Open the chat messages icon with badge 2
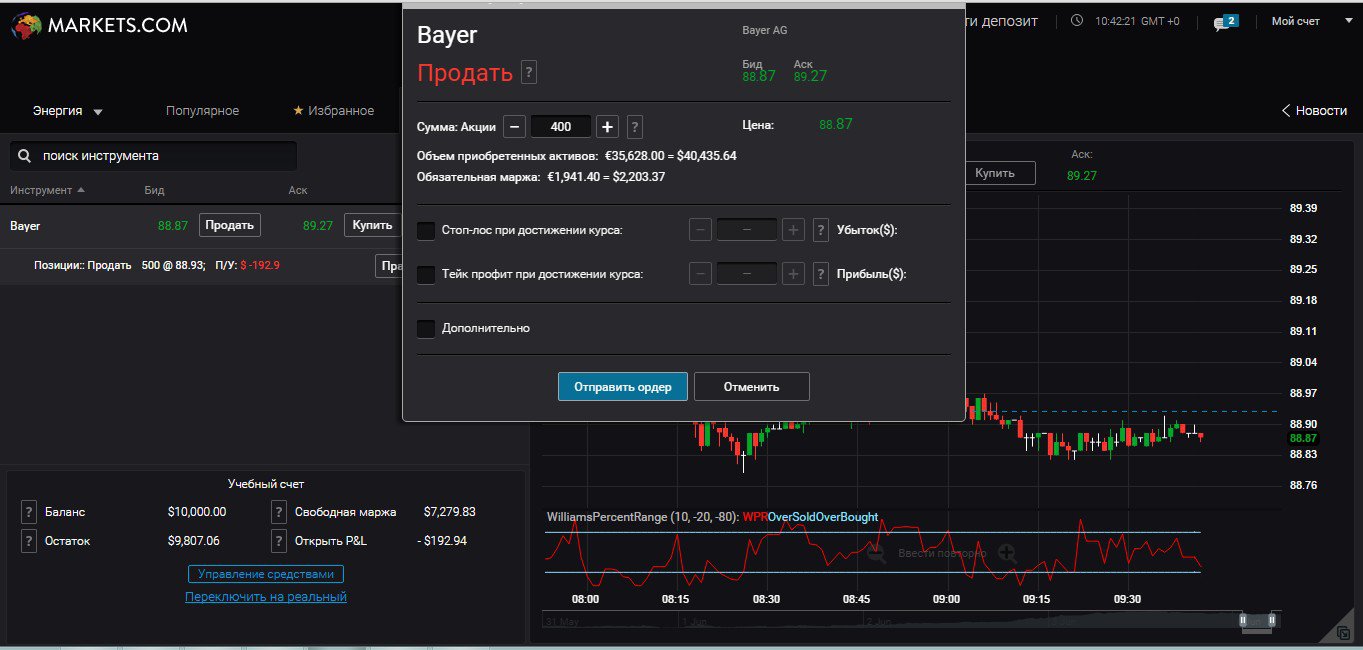Image resolution: width=1363 pixels, height=650 pixels. click(x=1226, y=22)
